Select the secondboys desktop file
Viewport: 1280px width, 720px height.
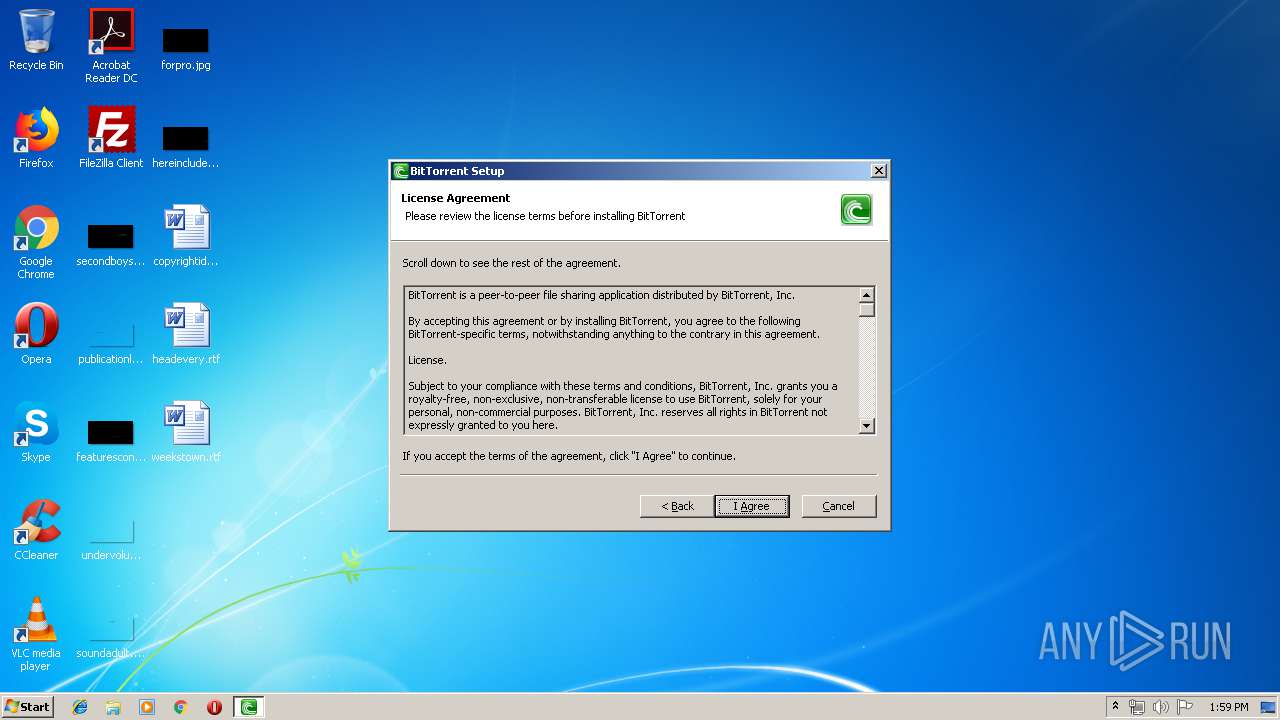111,244
